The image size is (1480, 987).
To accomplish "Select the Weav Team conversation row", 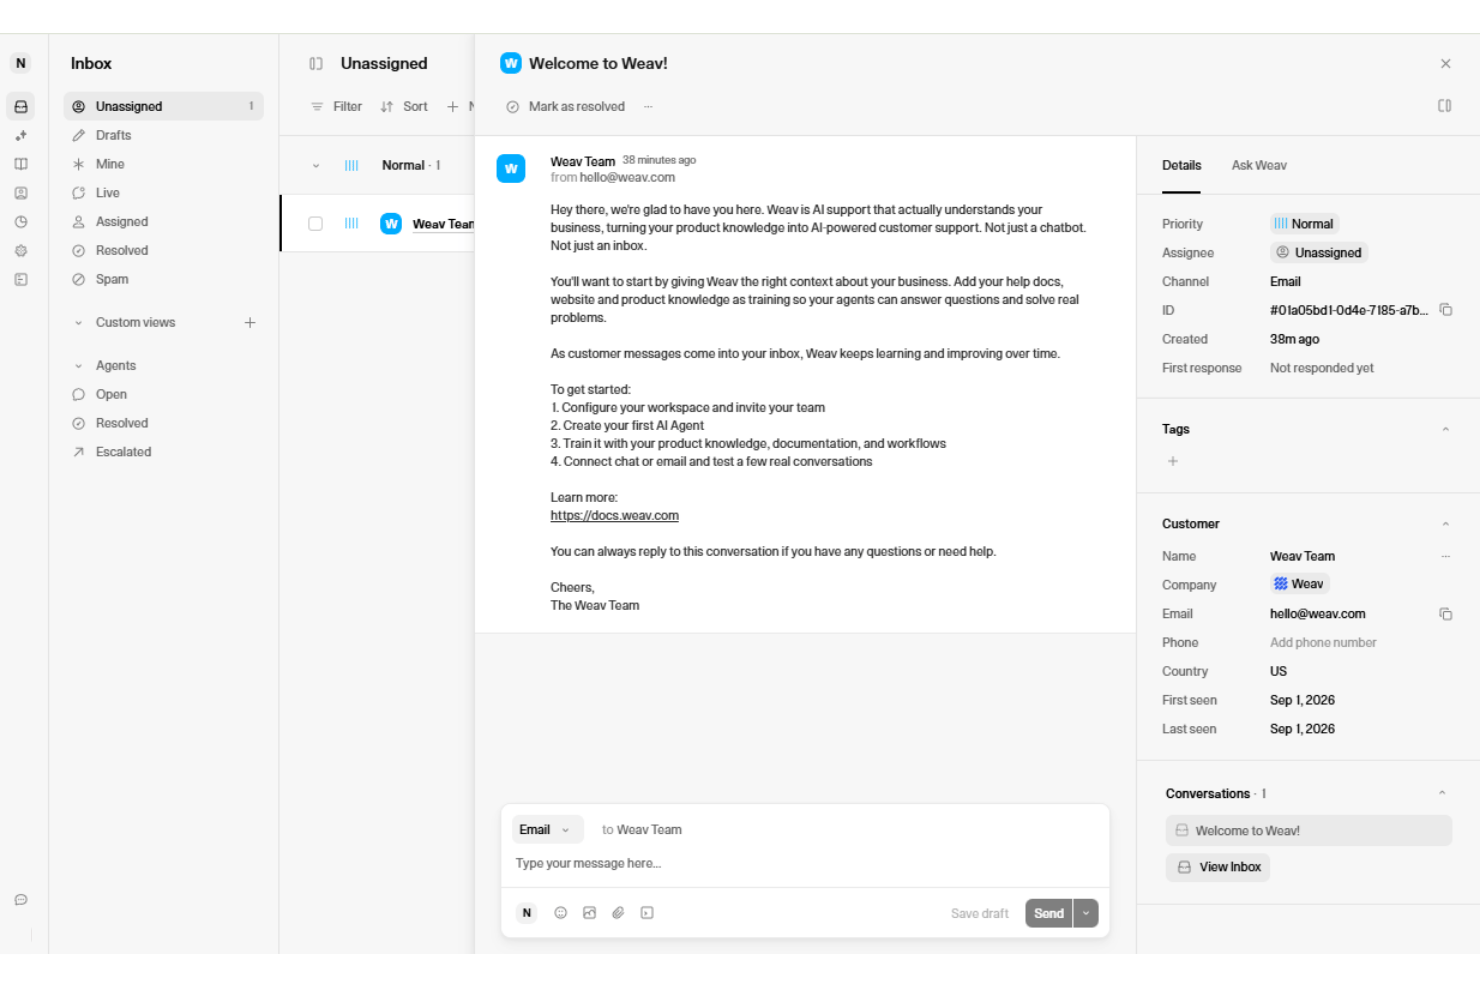I will [378, 224].
